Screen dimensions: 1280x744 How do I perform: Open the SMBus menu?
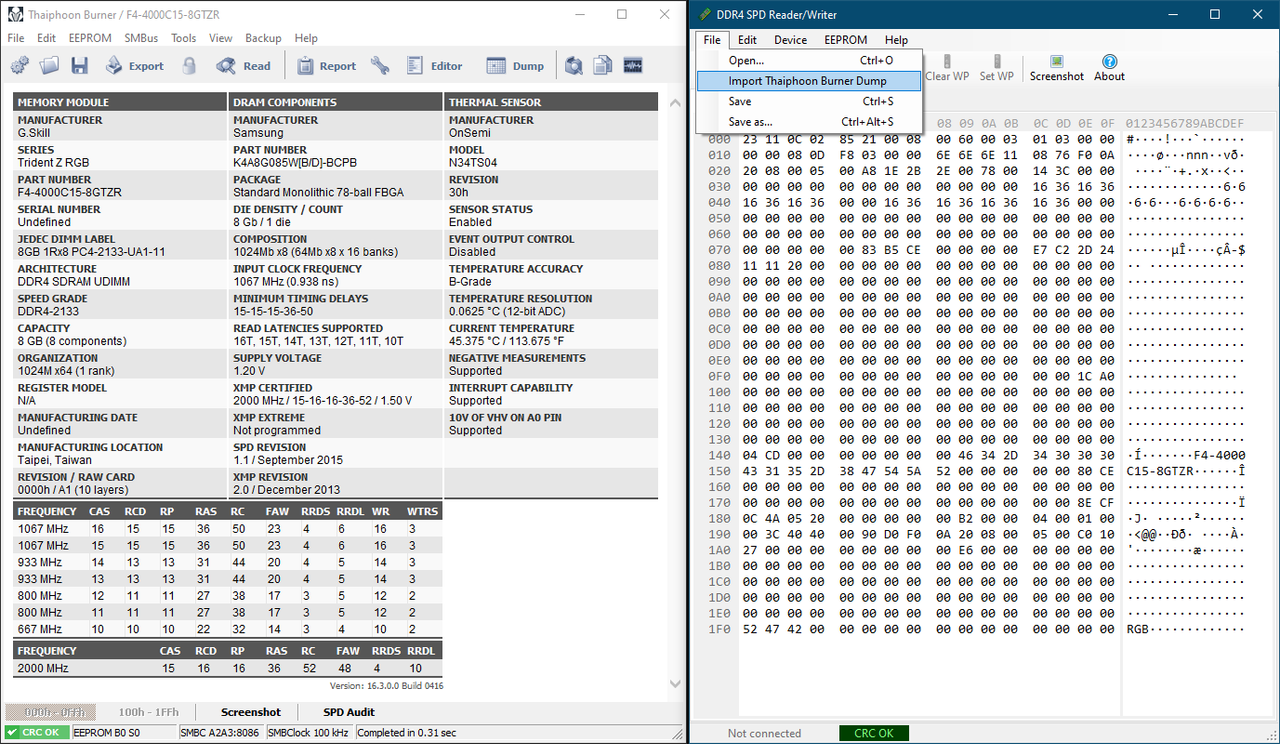click(x=141, y=38)
